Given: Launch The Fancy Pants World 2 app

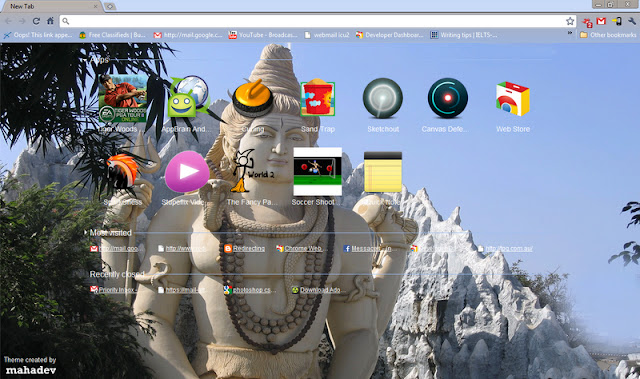Looking at the screenshot, I should [x=253, y=171].
